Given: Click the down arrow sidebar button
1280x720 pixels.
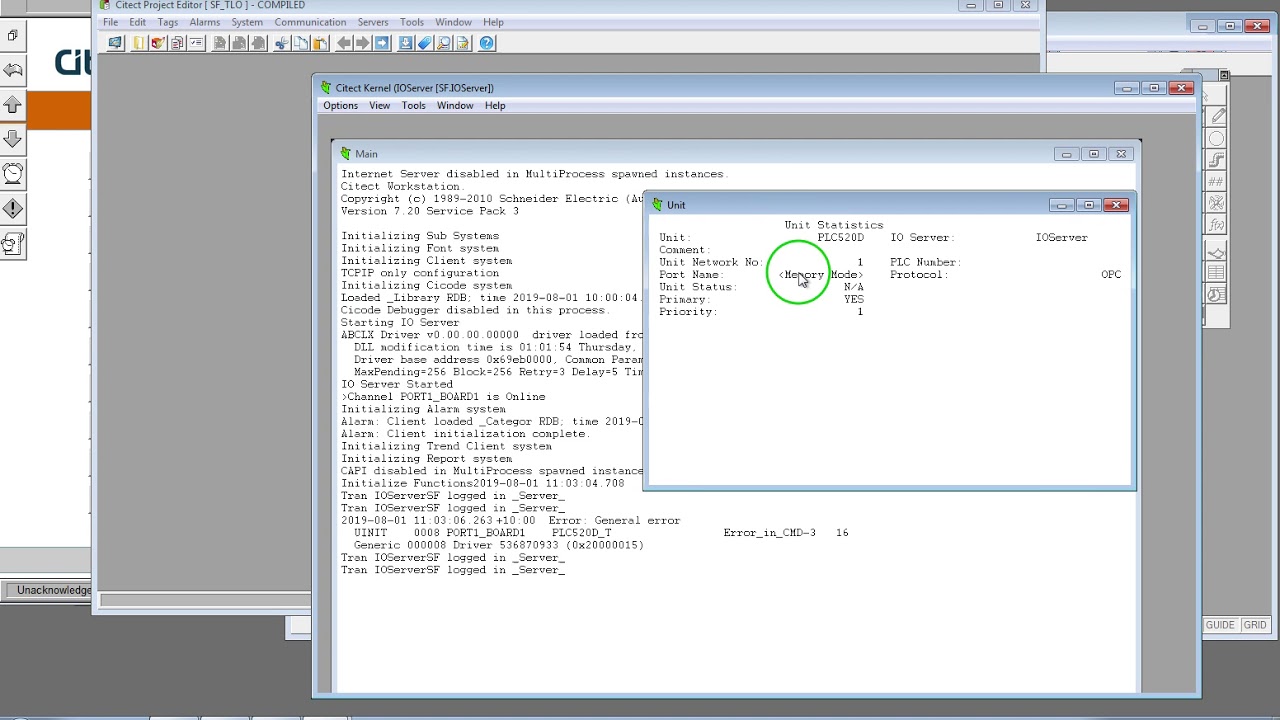Looking at the screenshot, I should 13,139.
